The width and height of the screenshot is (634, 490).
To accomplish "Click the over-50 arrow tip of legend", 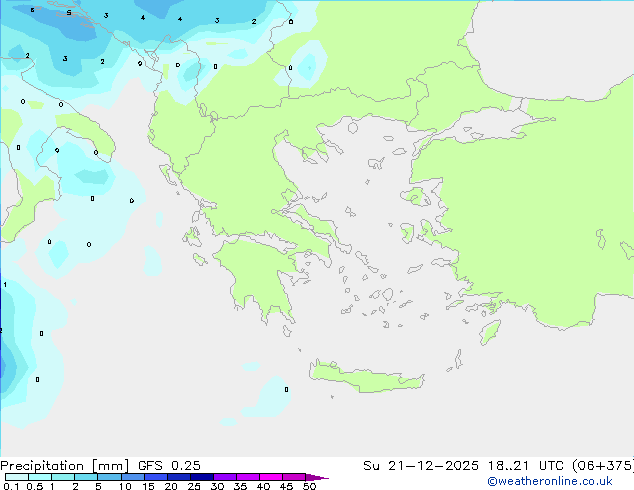I will pyautogui.click(x=317, y=477).
